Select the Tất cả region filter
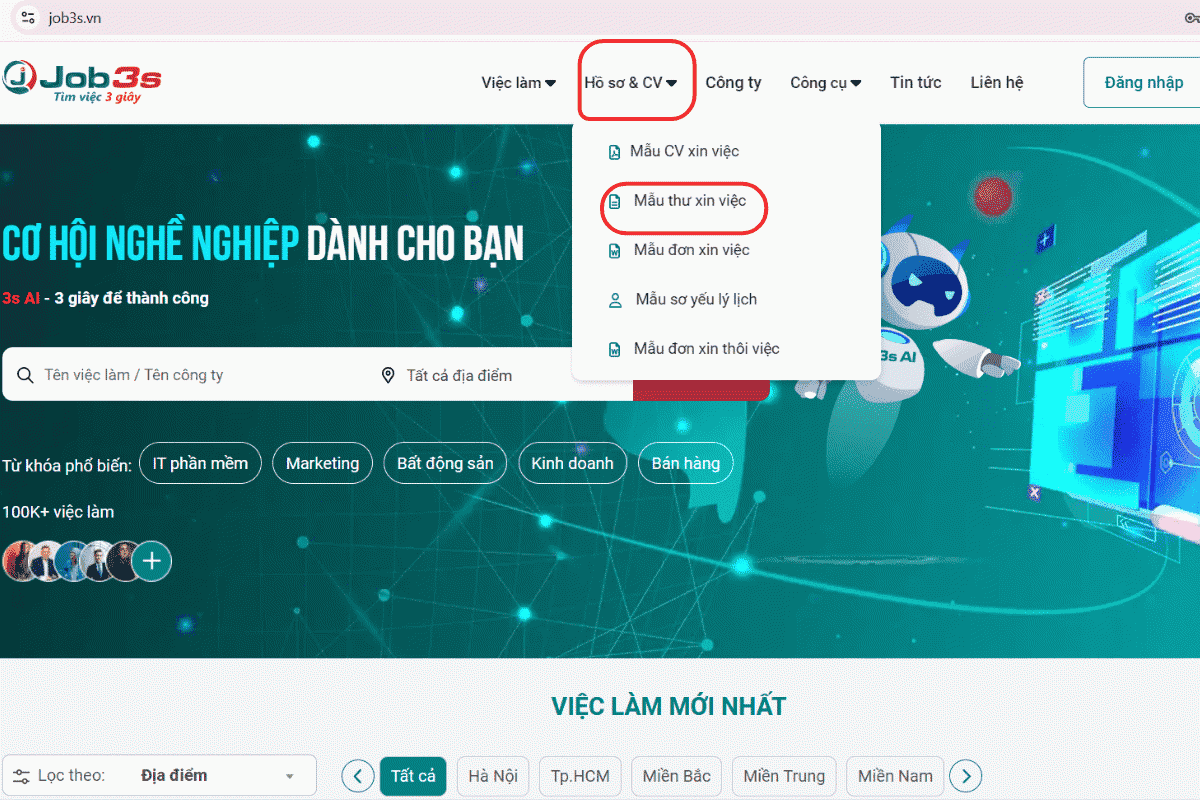 coord(412,775)
